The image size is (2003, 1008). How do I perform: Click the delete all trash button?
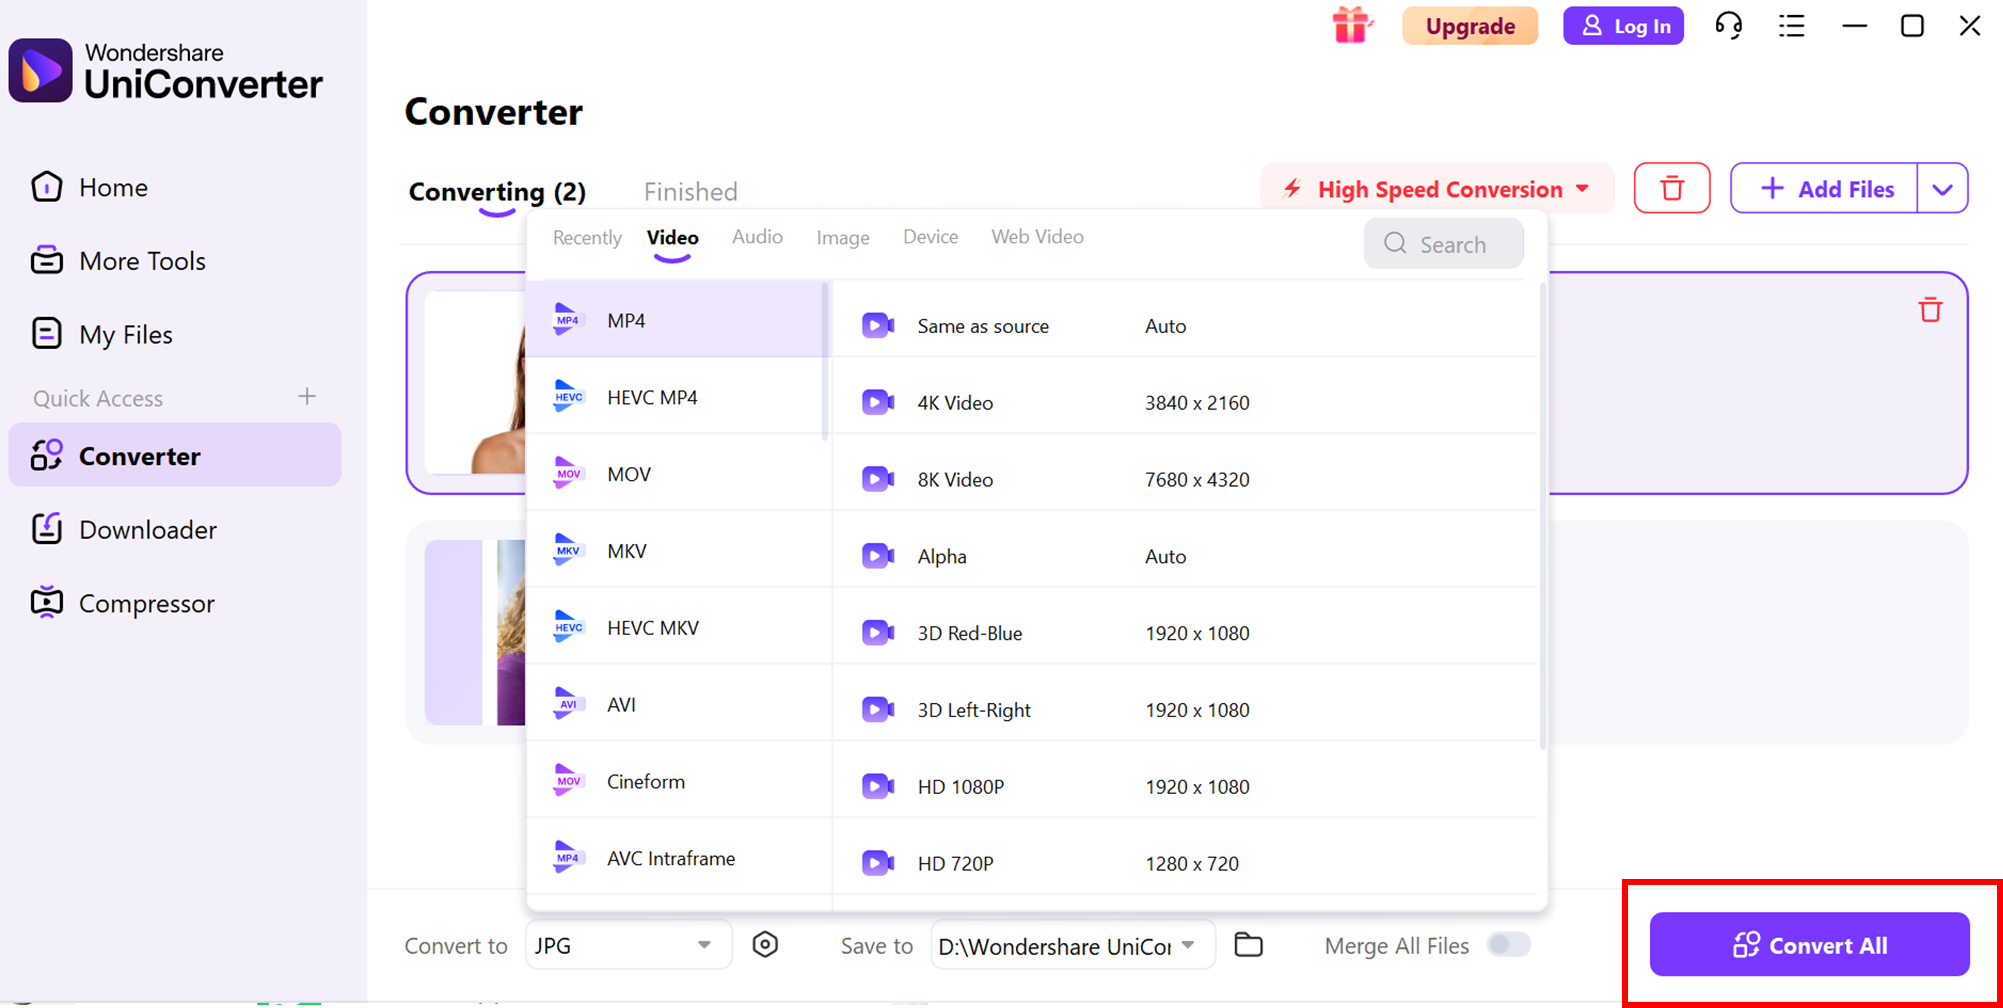click(x=1672, y=188)
